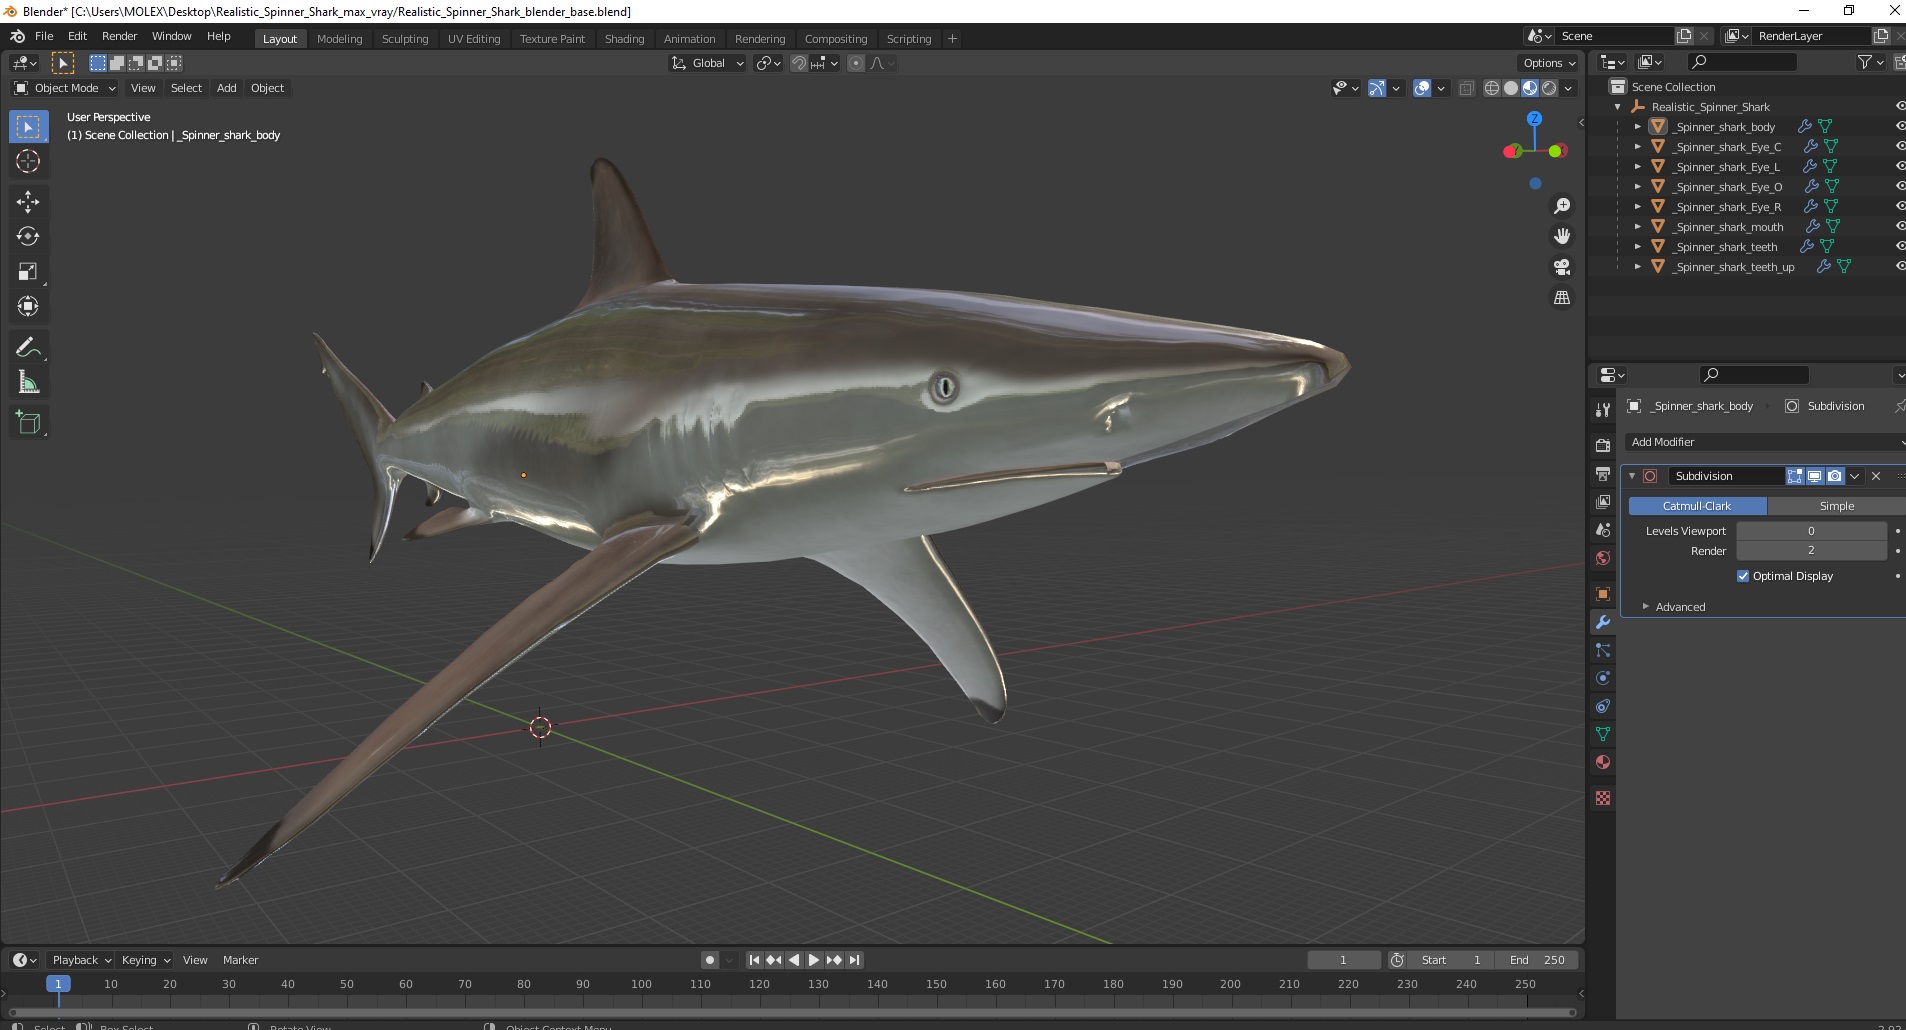Select Simple subdivision type
This screenshot has height=1030, width=1906.
1836,506
